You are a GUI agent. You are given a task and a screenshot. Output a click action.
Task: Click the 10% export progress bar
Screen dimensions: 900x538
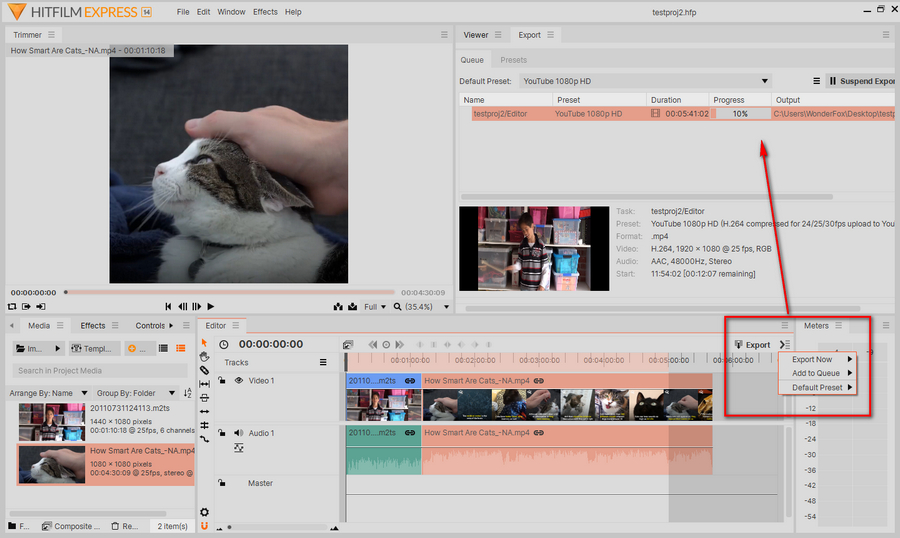pos(740,114)
